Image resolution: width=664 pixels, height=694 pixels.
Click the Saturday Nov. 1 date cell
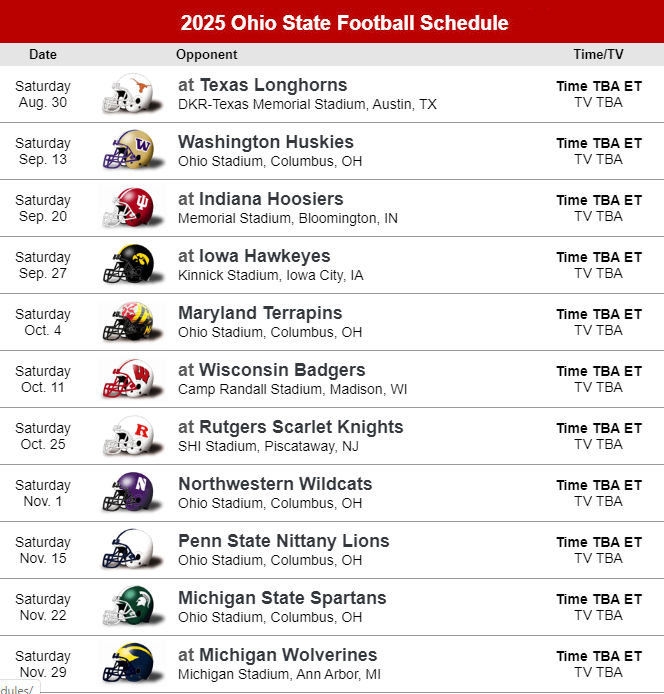pos(43,493)
